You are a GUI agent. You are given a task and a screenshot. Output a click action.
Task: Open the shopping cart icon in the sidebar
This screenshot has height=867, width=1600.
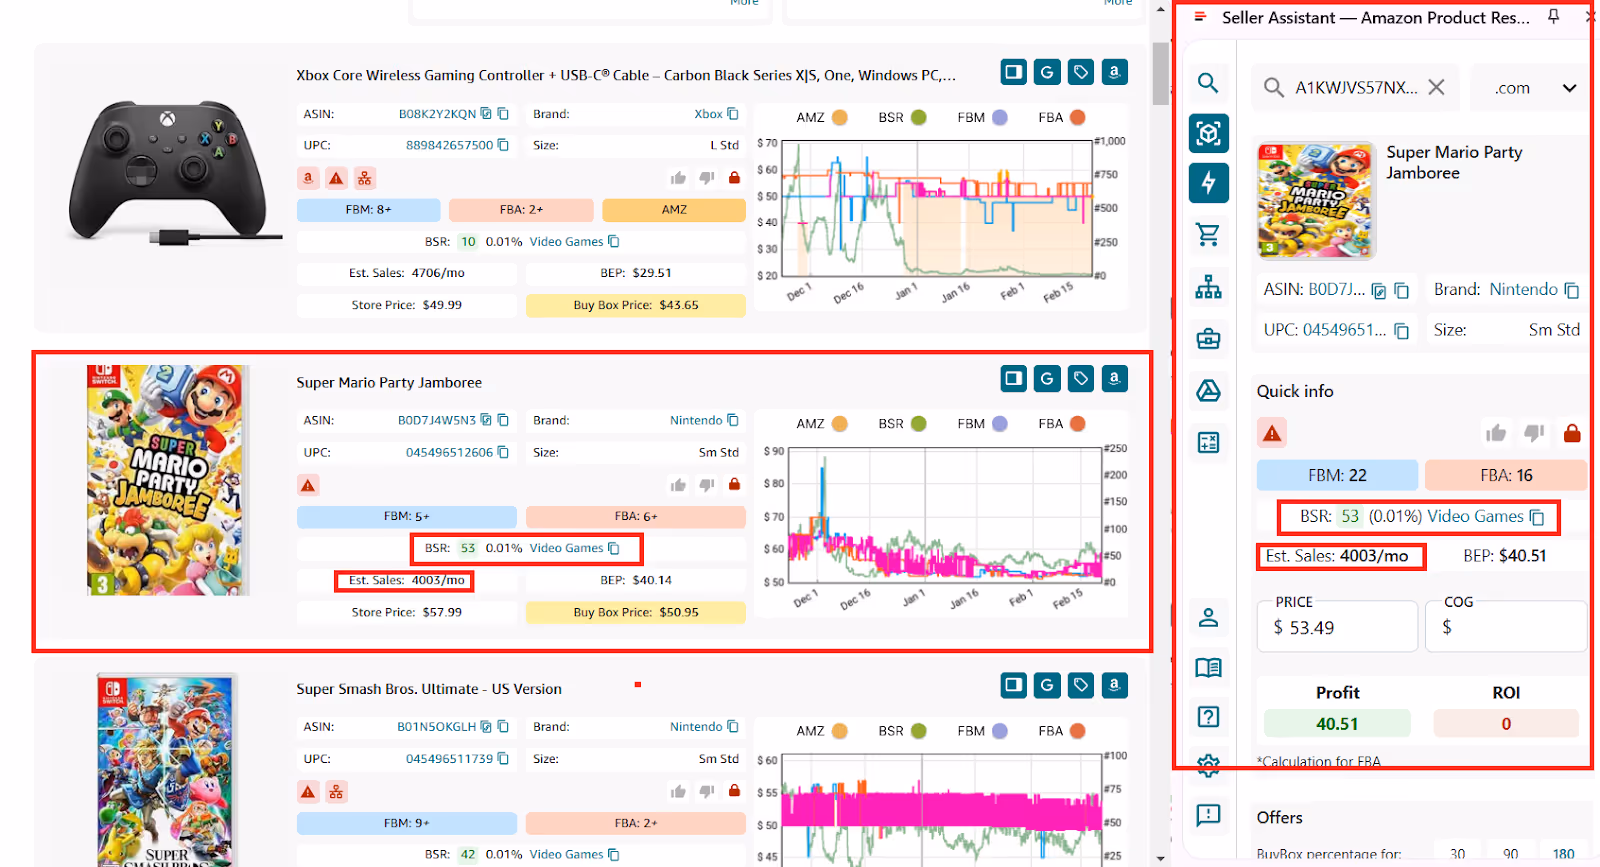point(1208,234)
